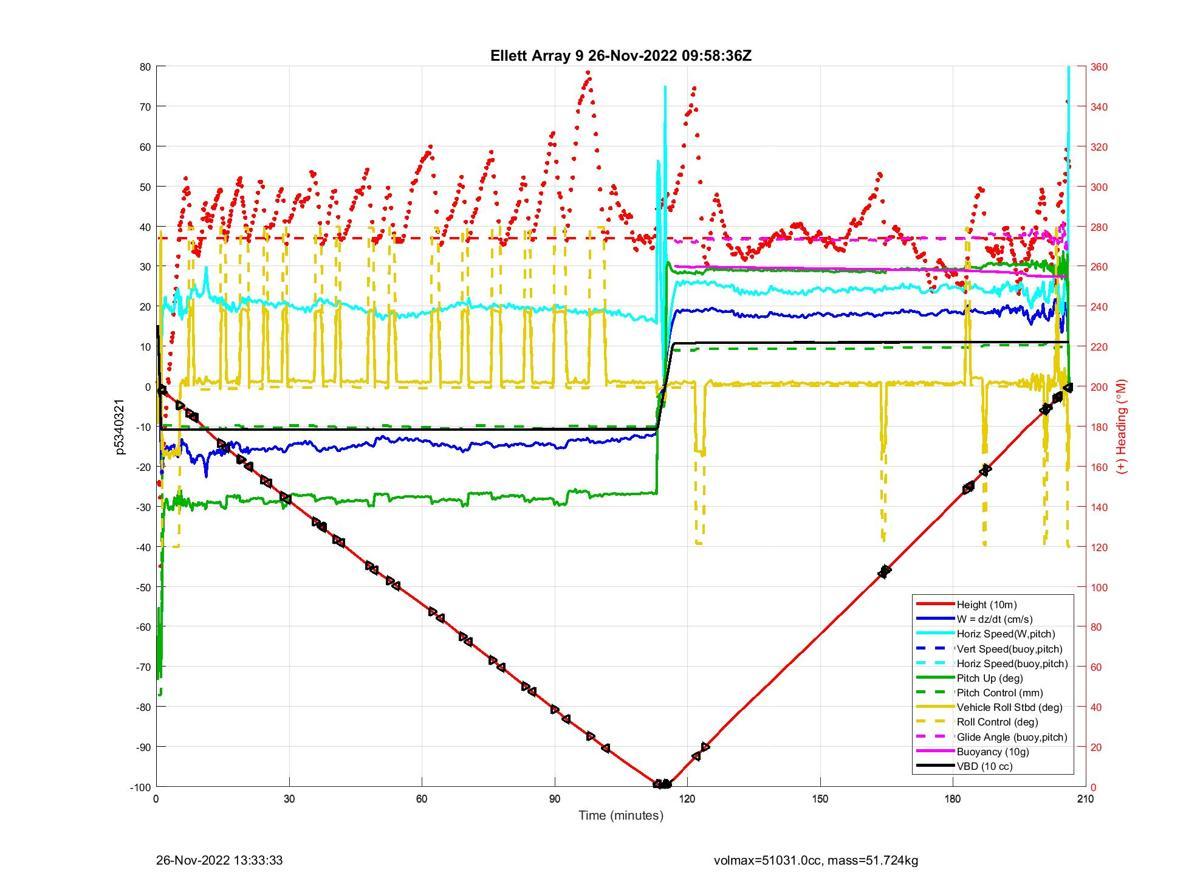Click the x-axis tick label 150
The height and width of the screenshot is (885, 1200).
[820, 799]
